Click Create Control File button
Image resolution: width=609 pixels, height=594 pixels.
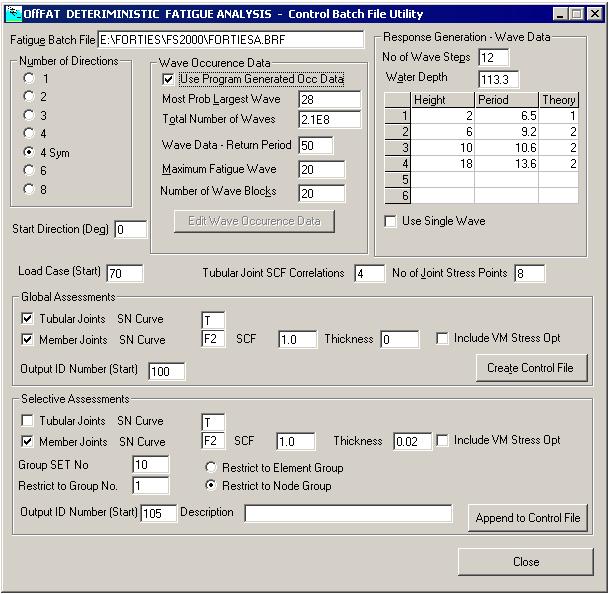[532, 368]
